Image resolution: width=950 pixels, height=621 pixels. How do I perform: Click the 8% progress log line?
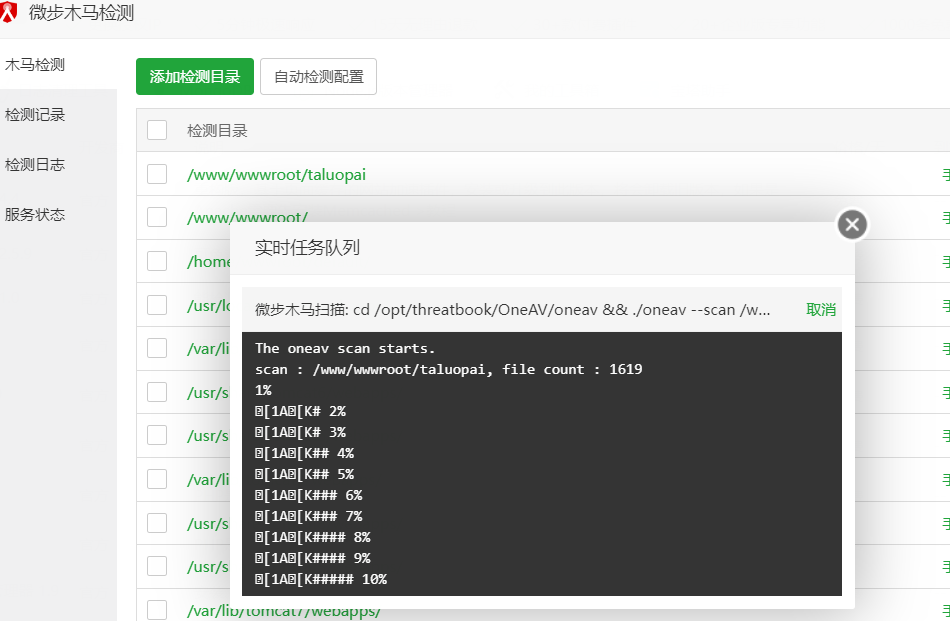pyautogui.click(x=313, y=537)
